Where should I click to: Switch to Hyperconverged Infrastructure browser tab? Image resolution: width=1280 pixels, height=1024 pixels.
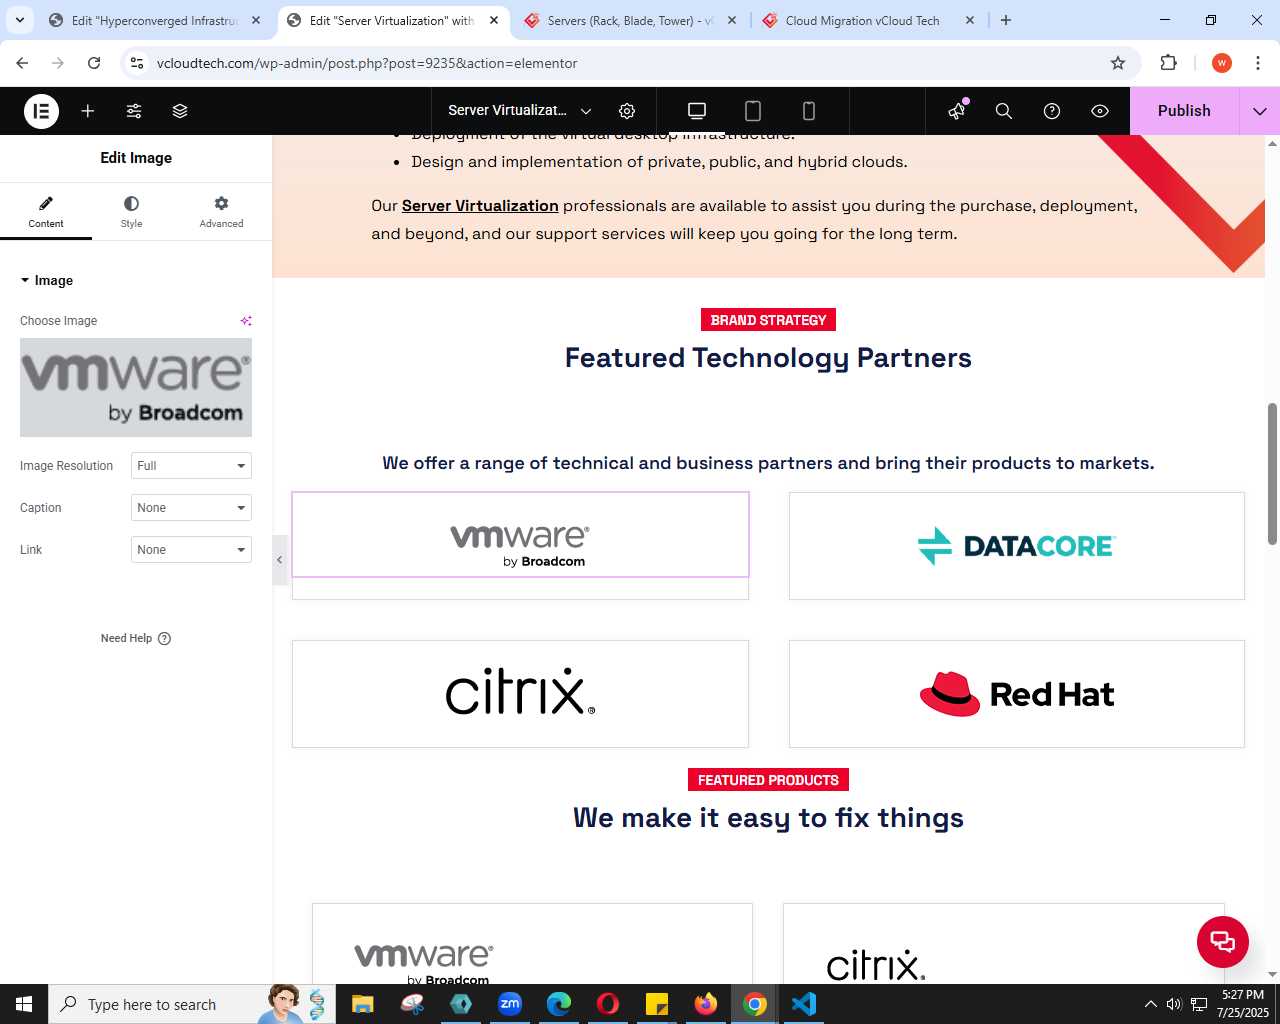tap(154, 20)
